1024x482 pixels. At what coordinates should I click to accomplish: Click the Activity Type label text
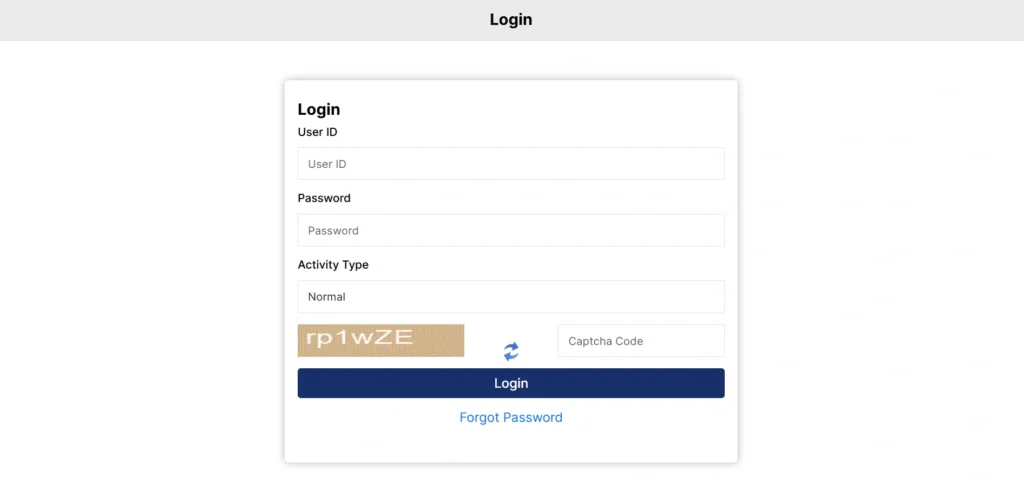pyautogui.click(x=333, y=265)
